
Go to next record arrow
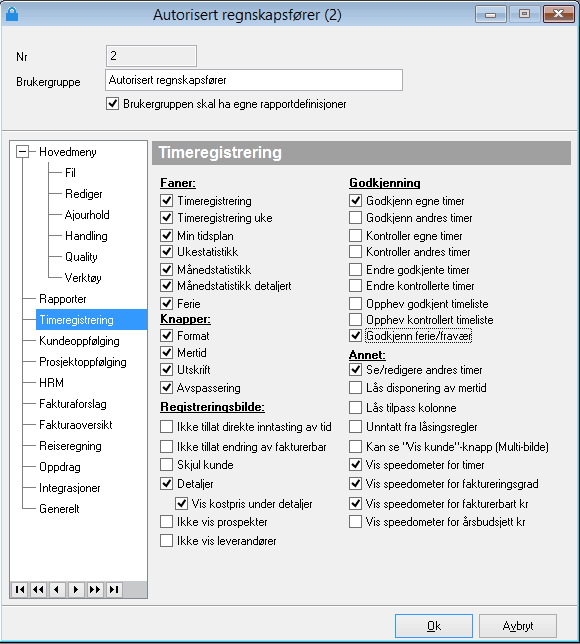click(76, 590)
